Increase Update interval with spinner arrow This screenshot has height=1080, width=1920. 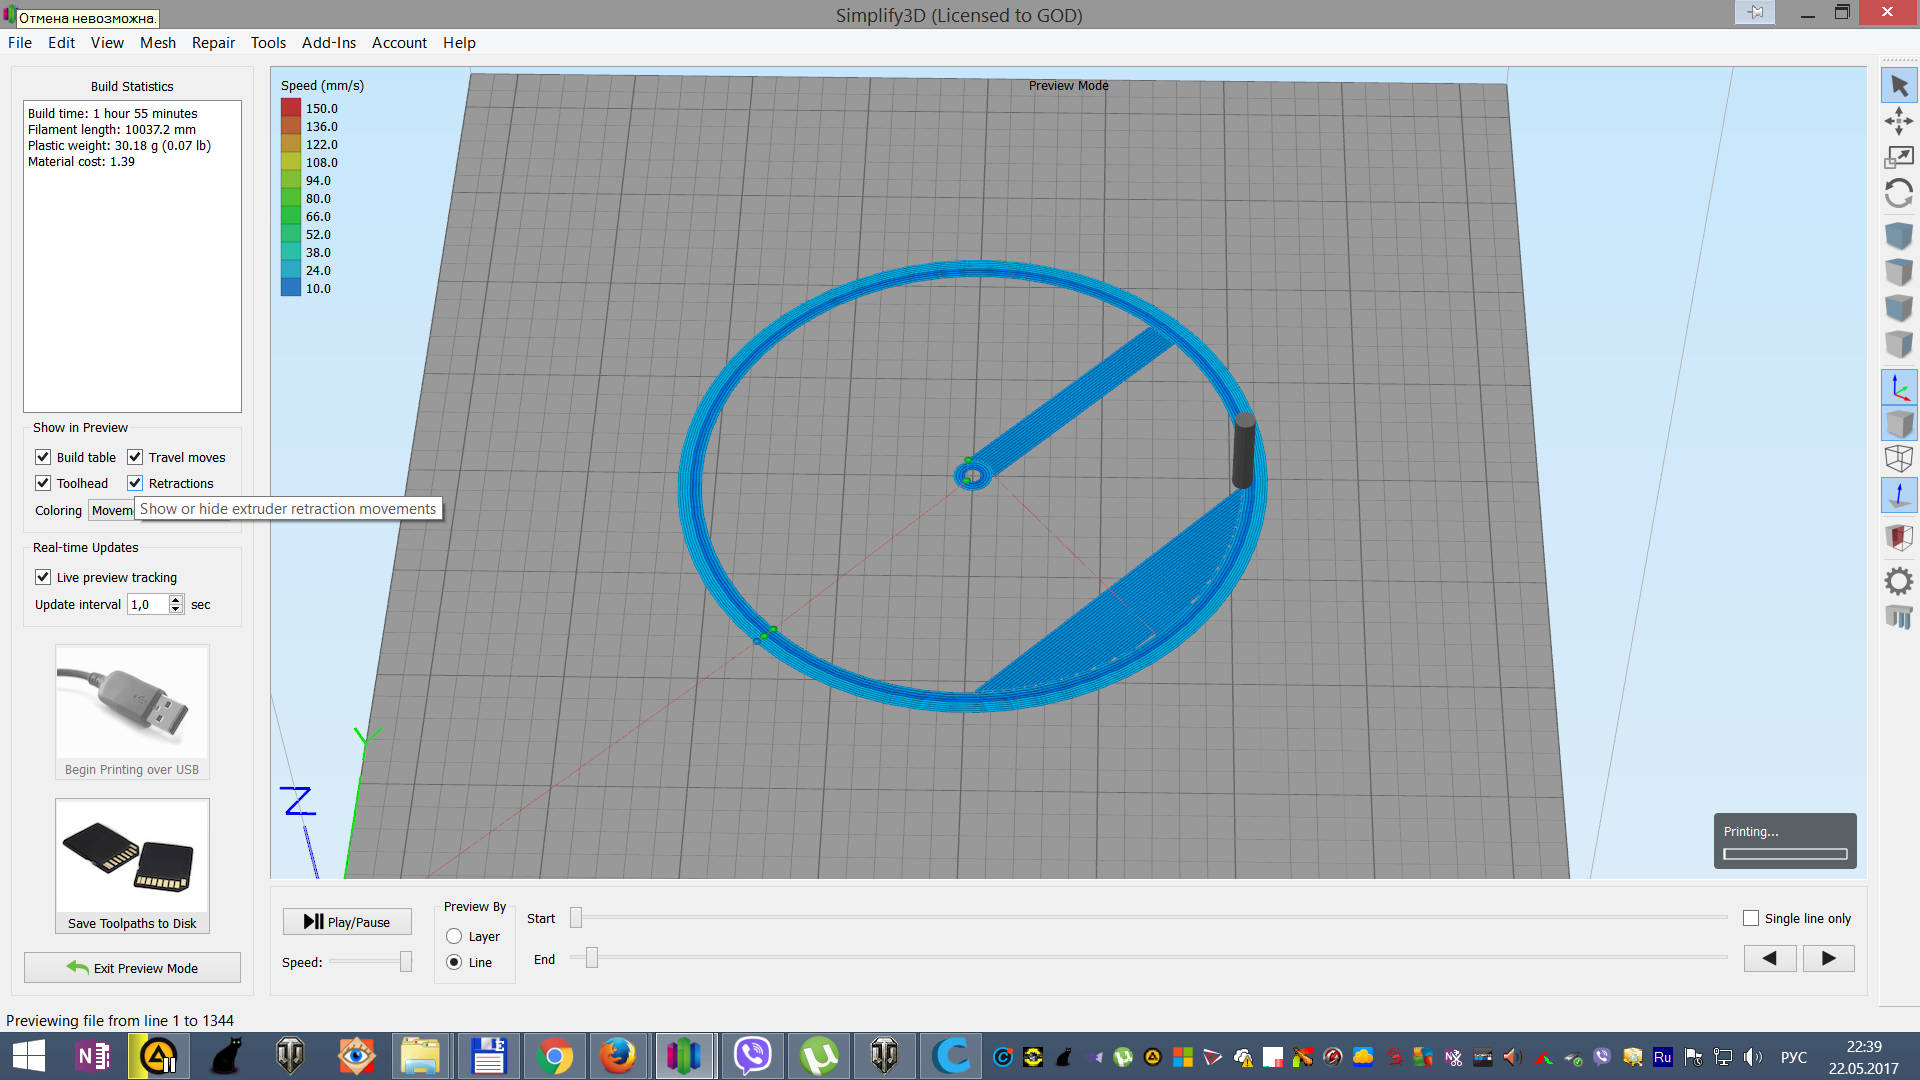[176, 599]
